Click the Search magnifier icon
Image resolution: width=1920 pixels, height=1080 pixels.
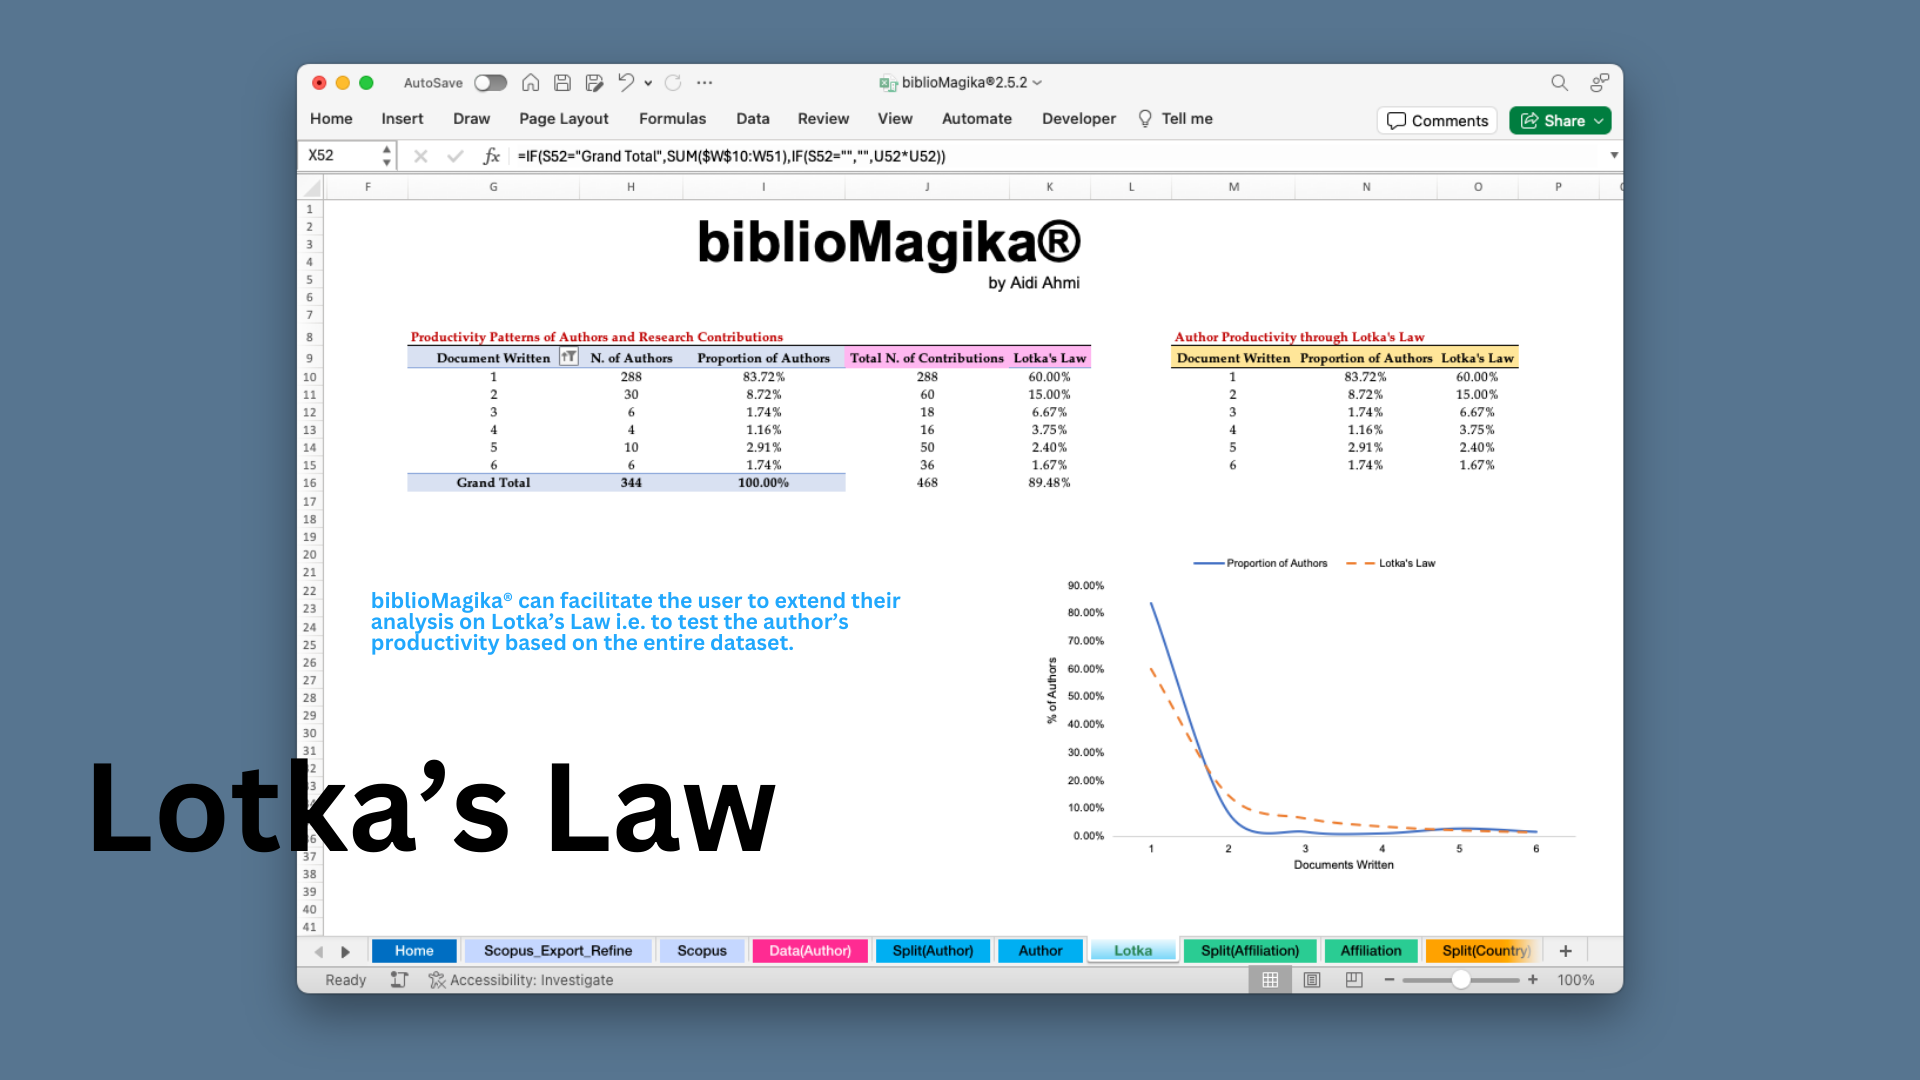(1559, 83)
